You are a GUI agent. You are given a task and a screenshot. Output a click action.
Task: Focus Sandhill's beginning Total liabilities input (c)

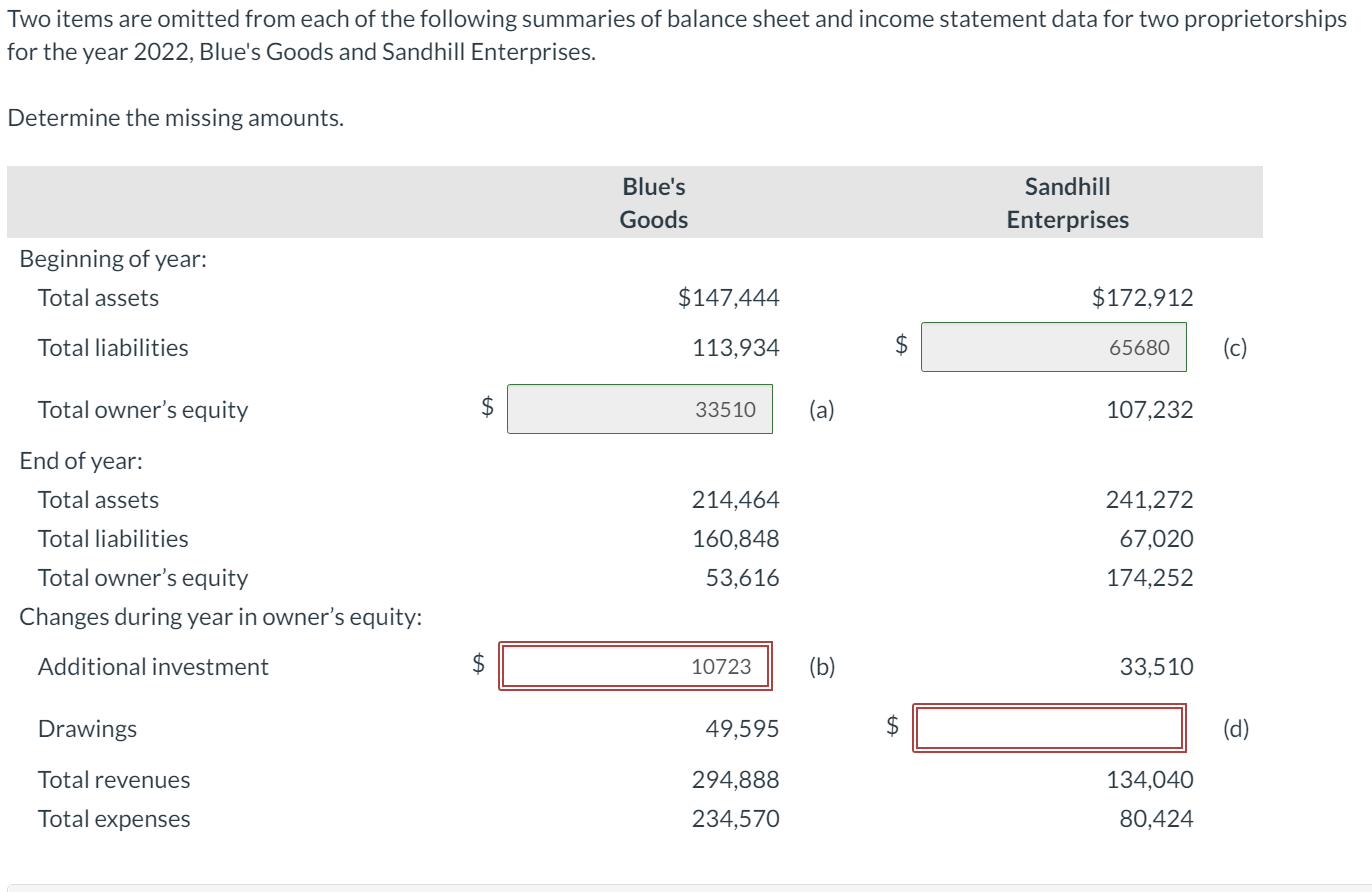click(1053, 347)
